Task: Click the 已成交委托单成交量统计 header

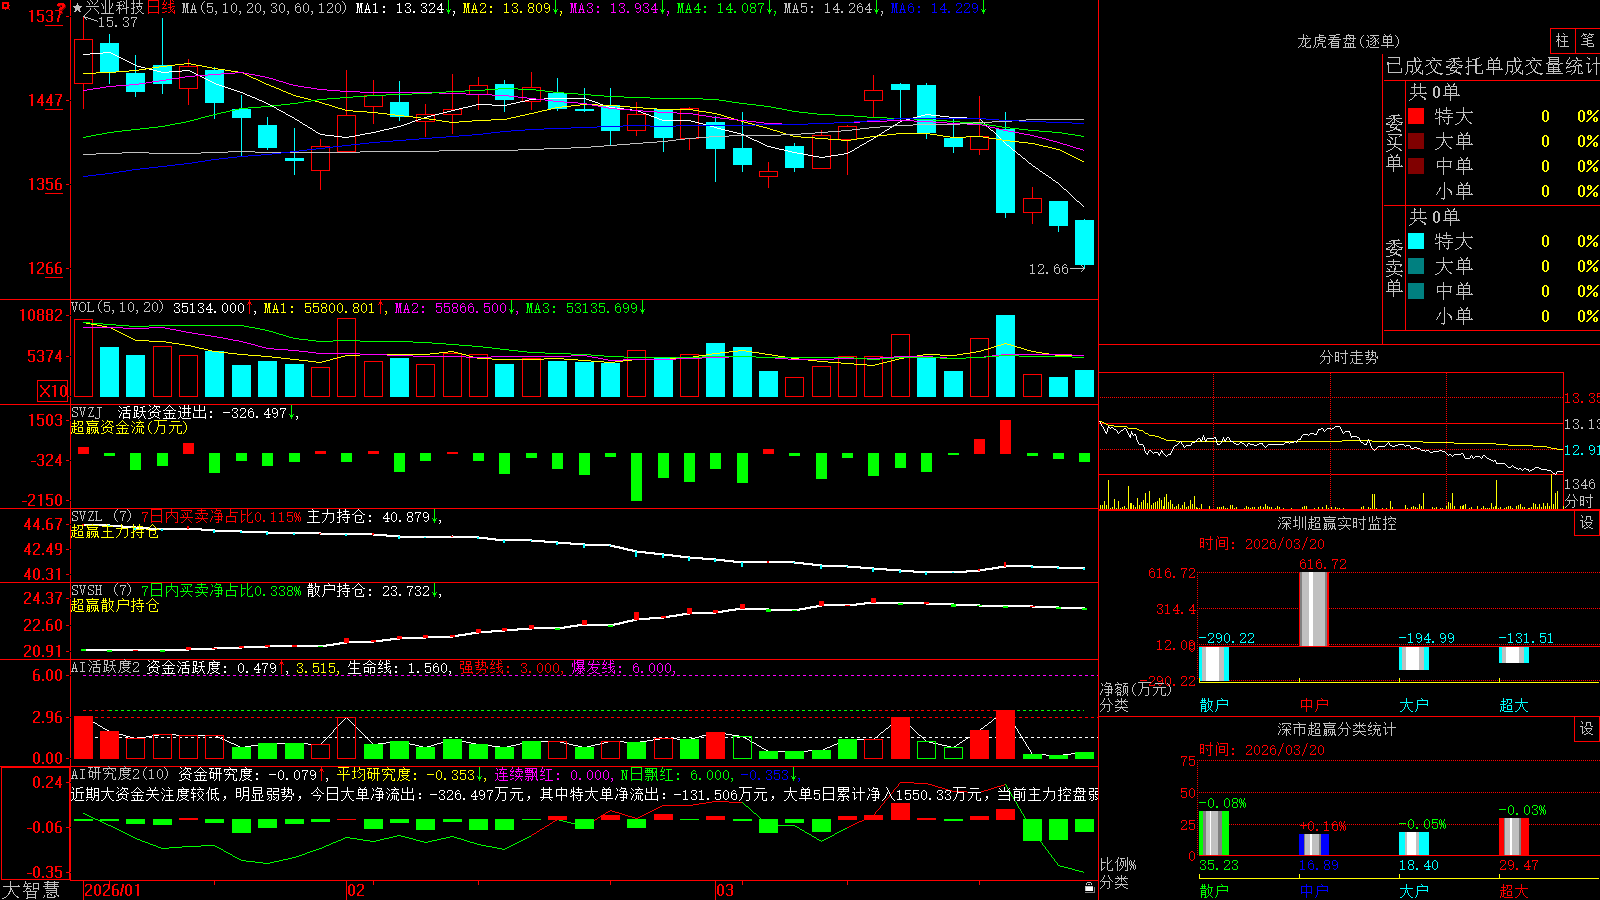Action: tap(1492, 66)
